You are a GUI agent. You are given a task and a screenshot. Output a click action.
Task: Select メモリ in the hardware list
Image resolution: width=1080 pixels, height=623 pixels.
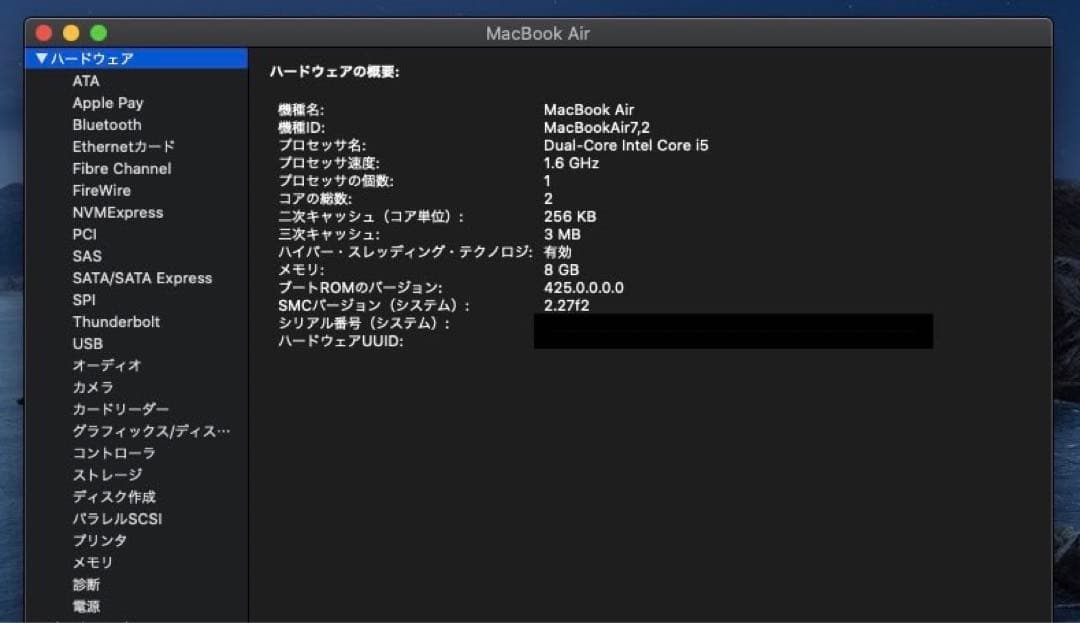[x=94, y=562]
